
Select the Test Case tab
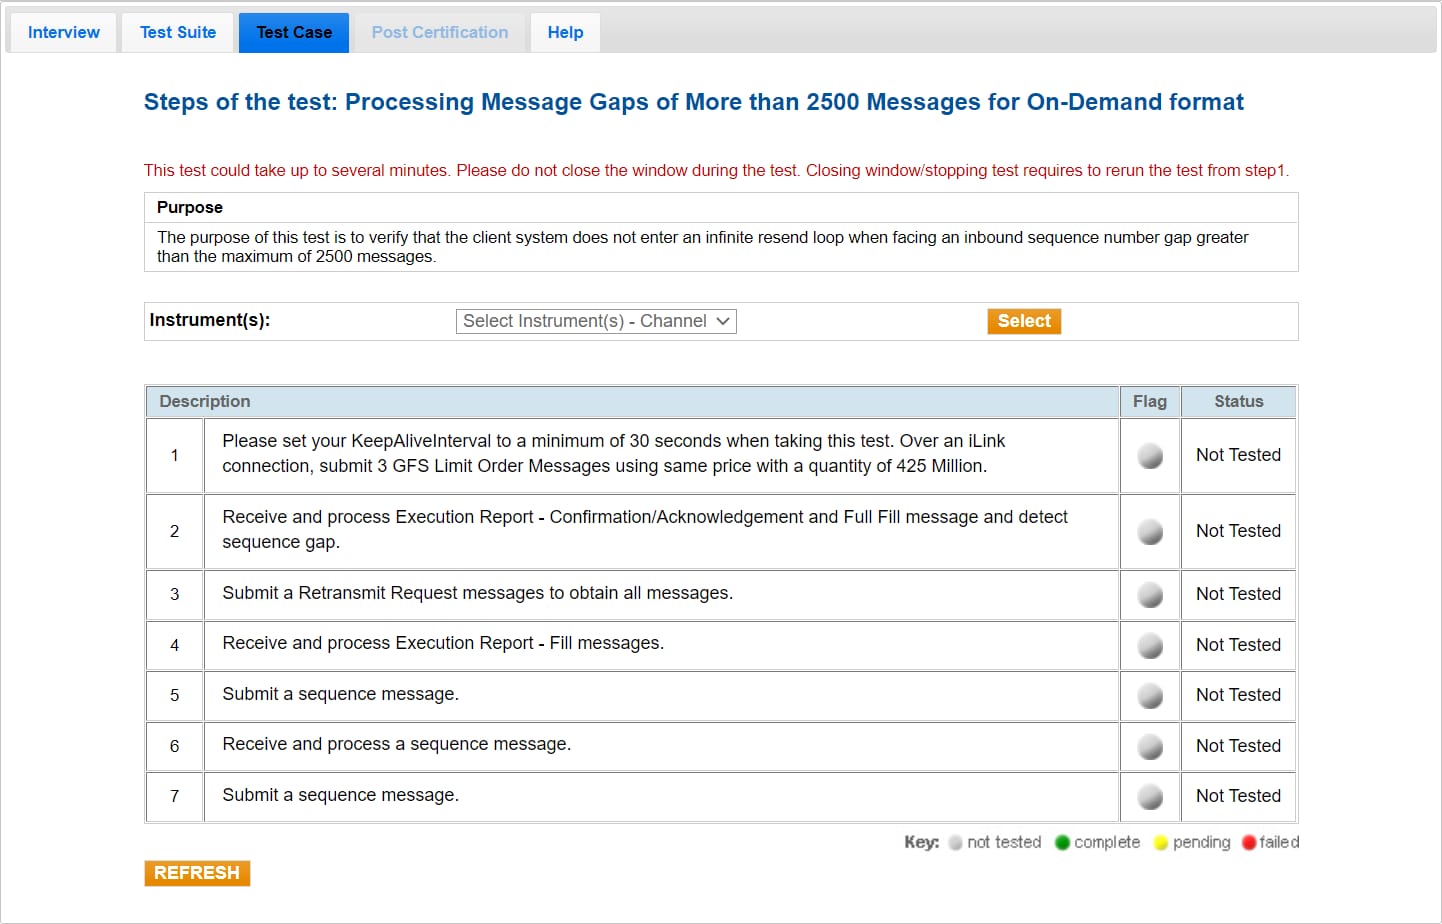pyautogui.click(x=294, y=33)
